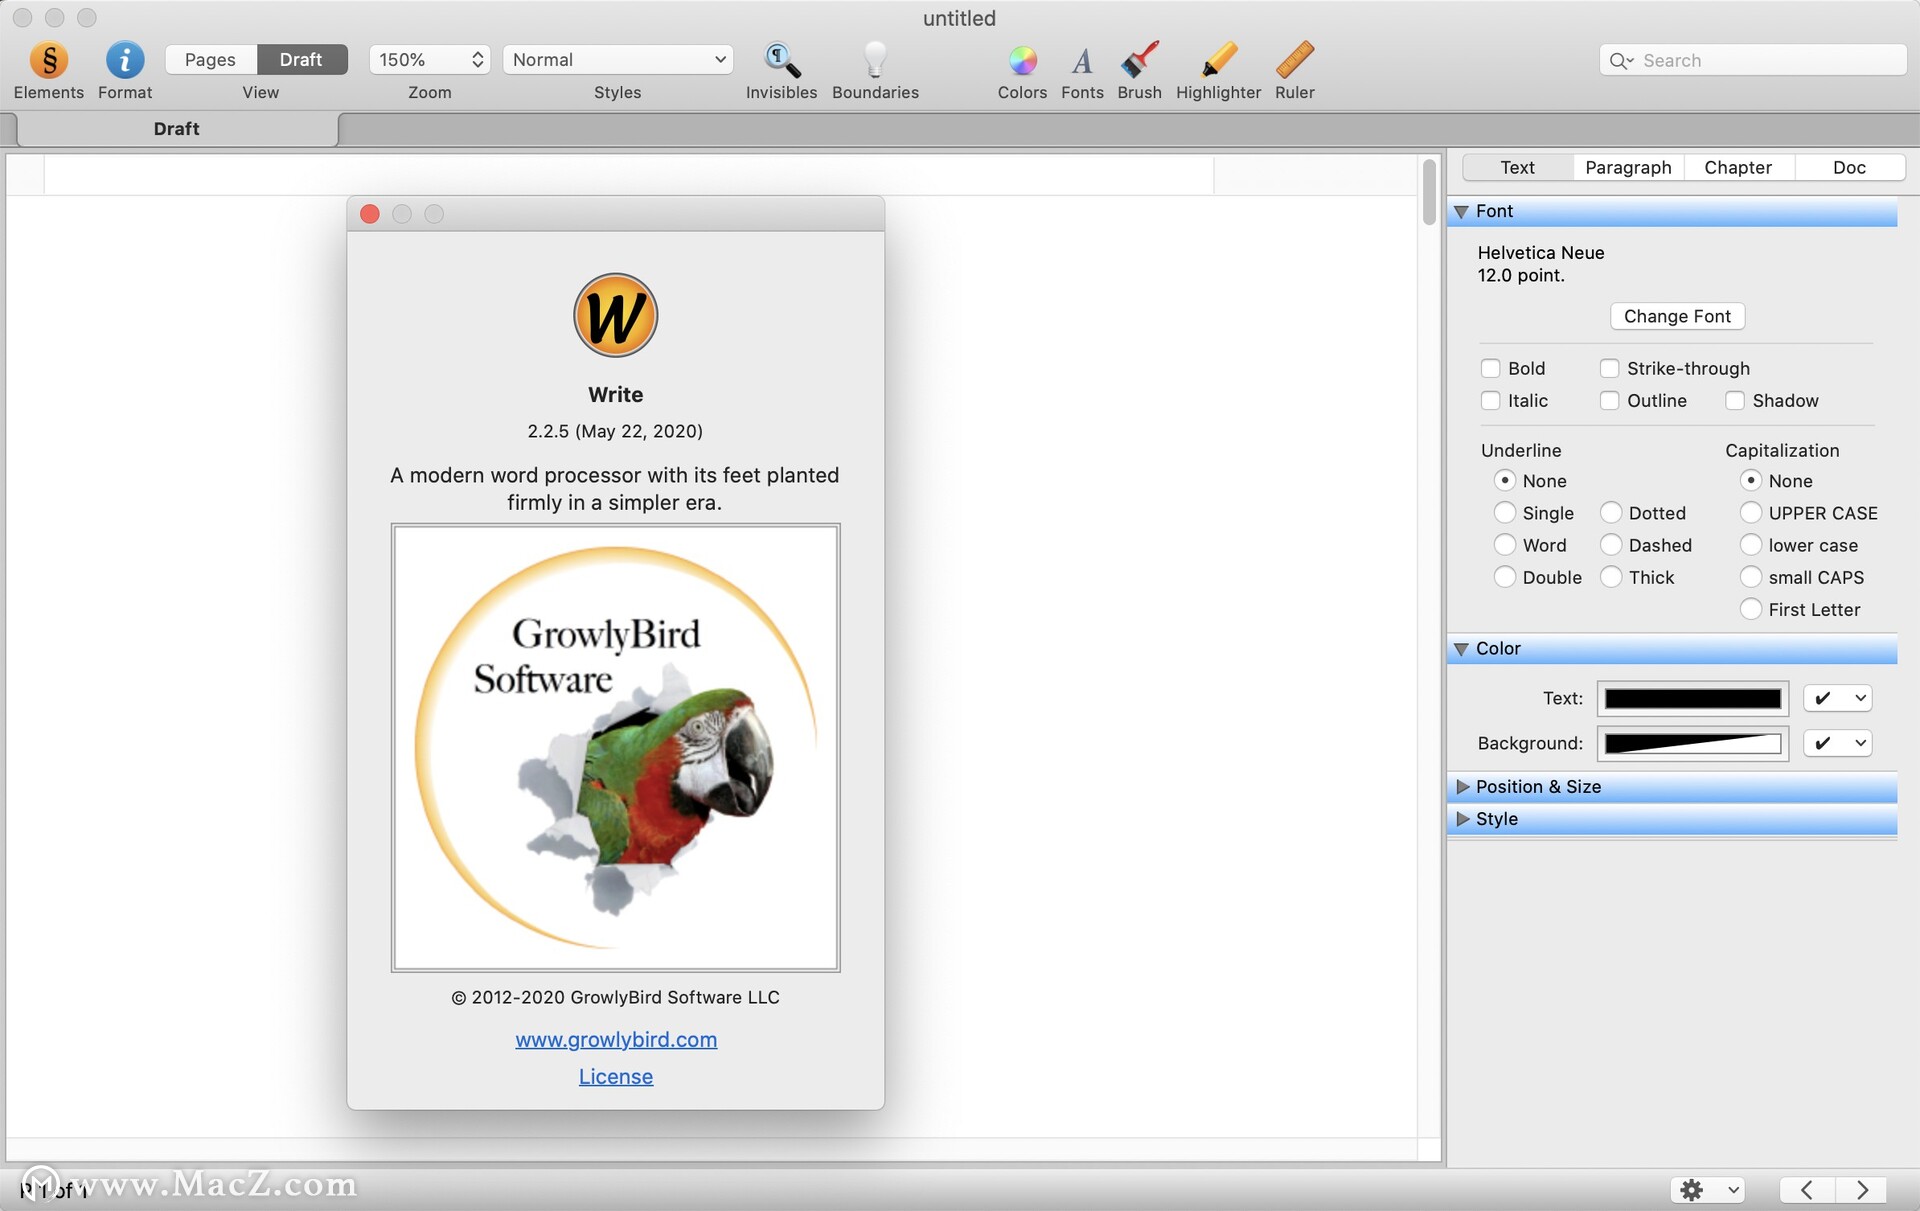This screenshot has width=1920, height=1211.
Task: Expand the Position & Size section
Action: (x=1462, y=787)
